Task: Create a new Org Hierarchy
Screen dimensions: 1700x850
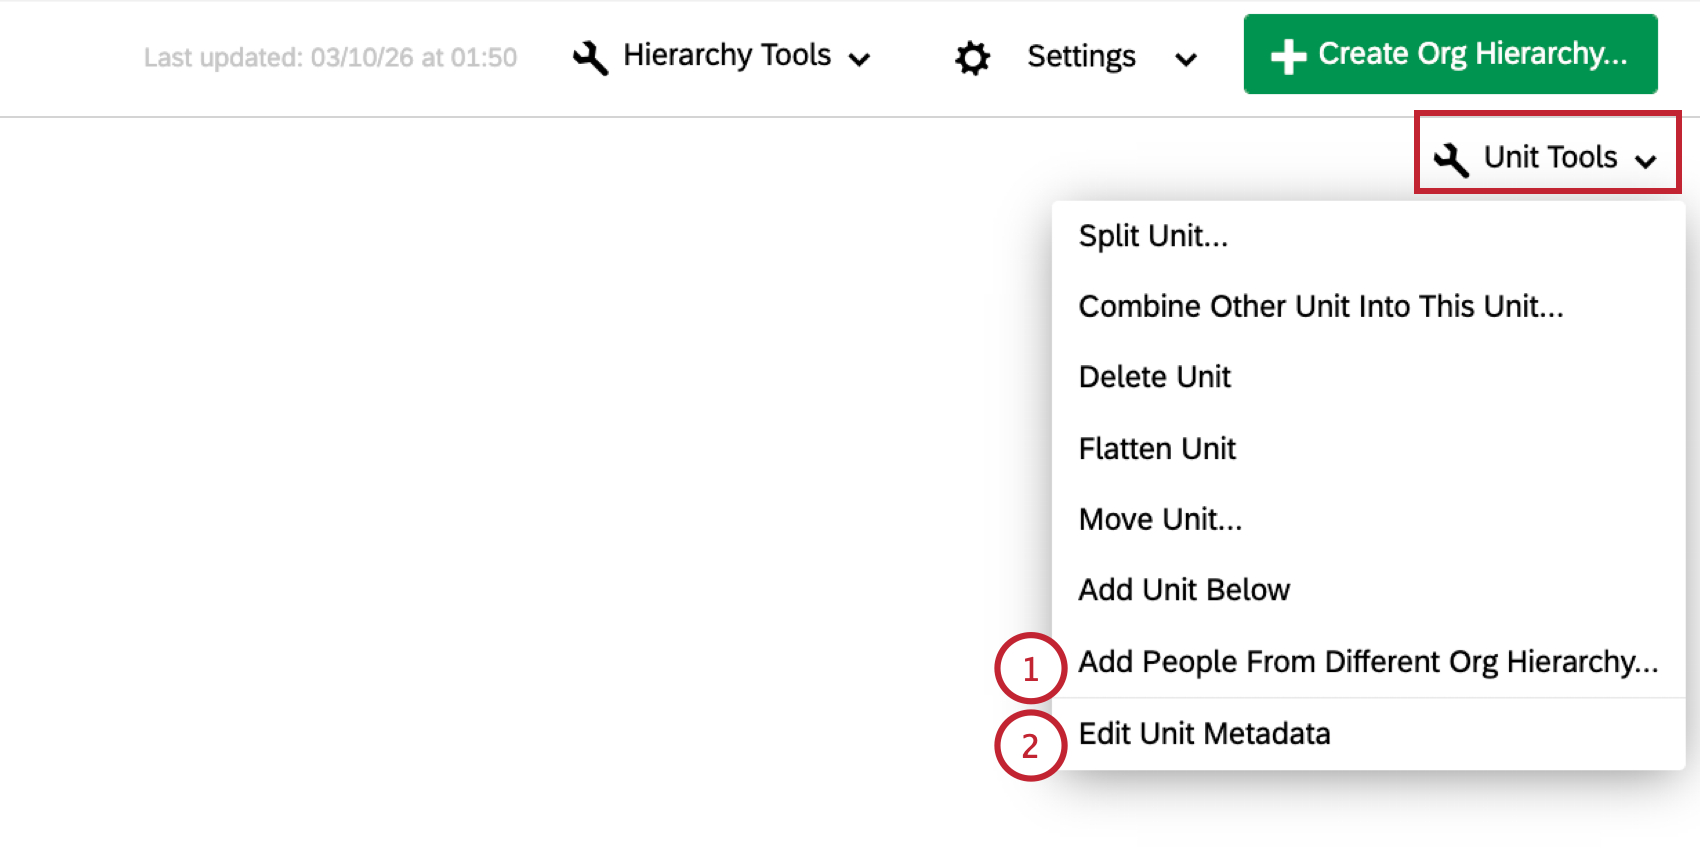Action: tap(1450, 54)
